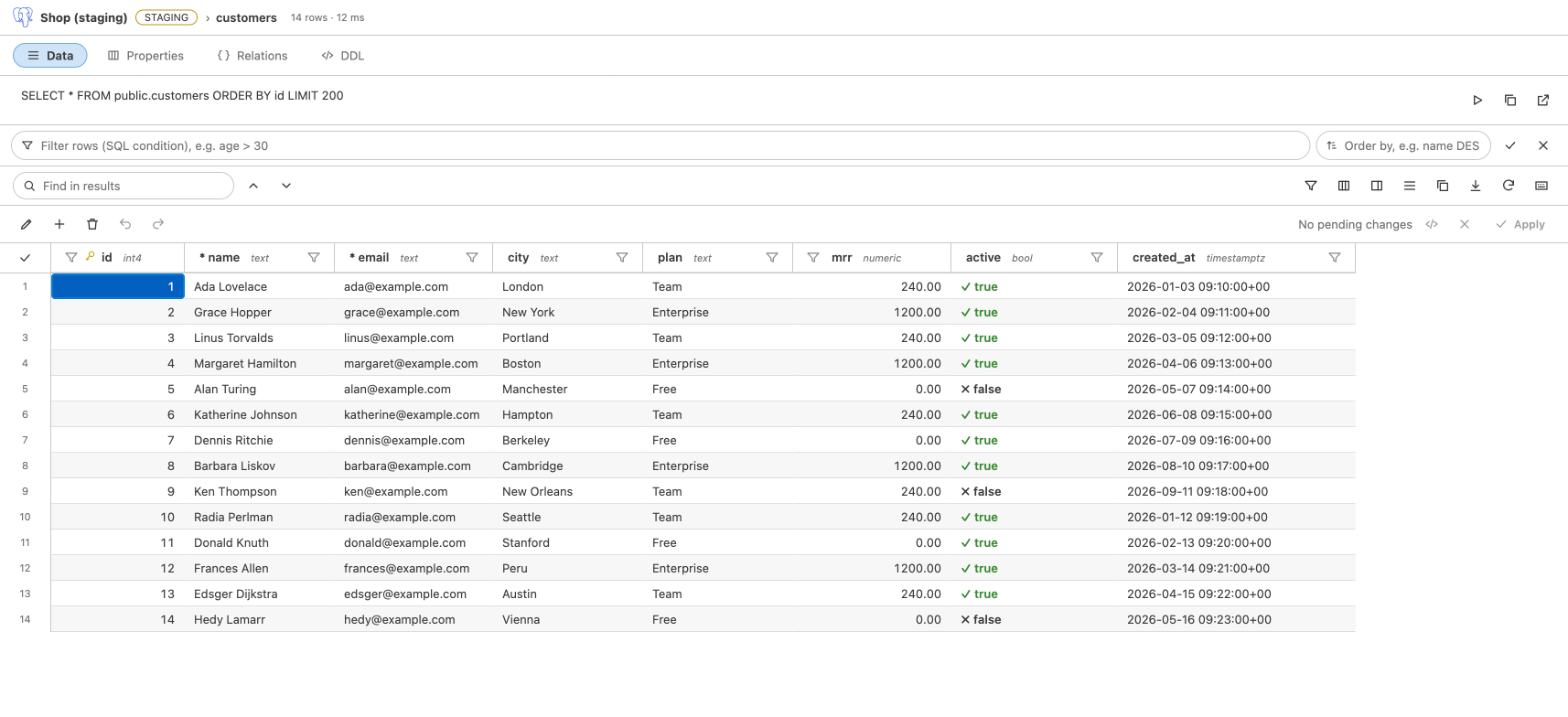This screenshot has width=1568, height=717.
Task: Filter by the plan column funnel icon
Action: (x=772, y=258)
